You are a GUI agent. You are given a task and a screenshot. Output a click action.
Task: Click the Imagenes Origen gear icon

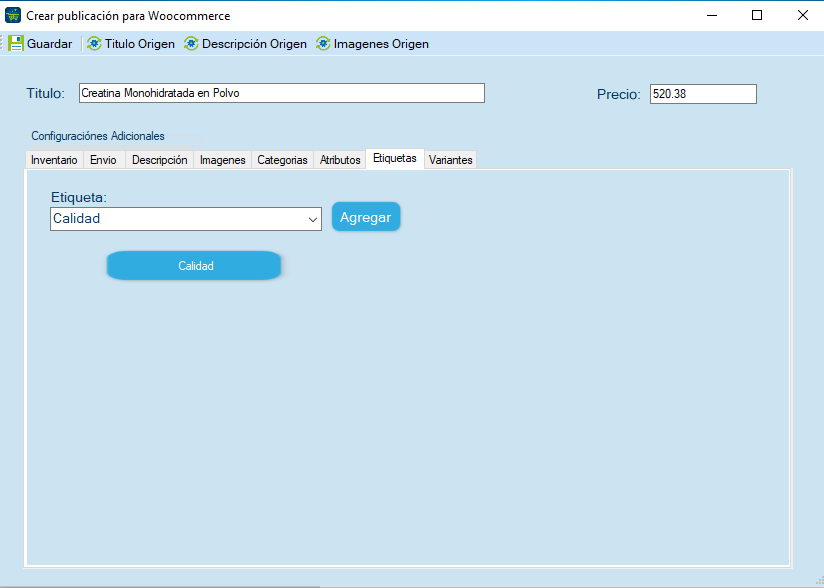323,44
